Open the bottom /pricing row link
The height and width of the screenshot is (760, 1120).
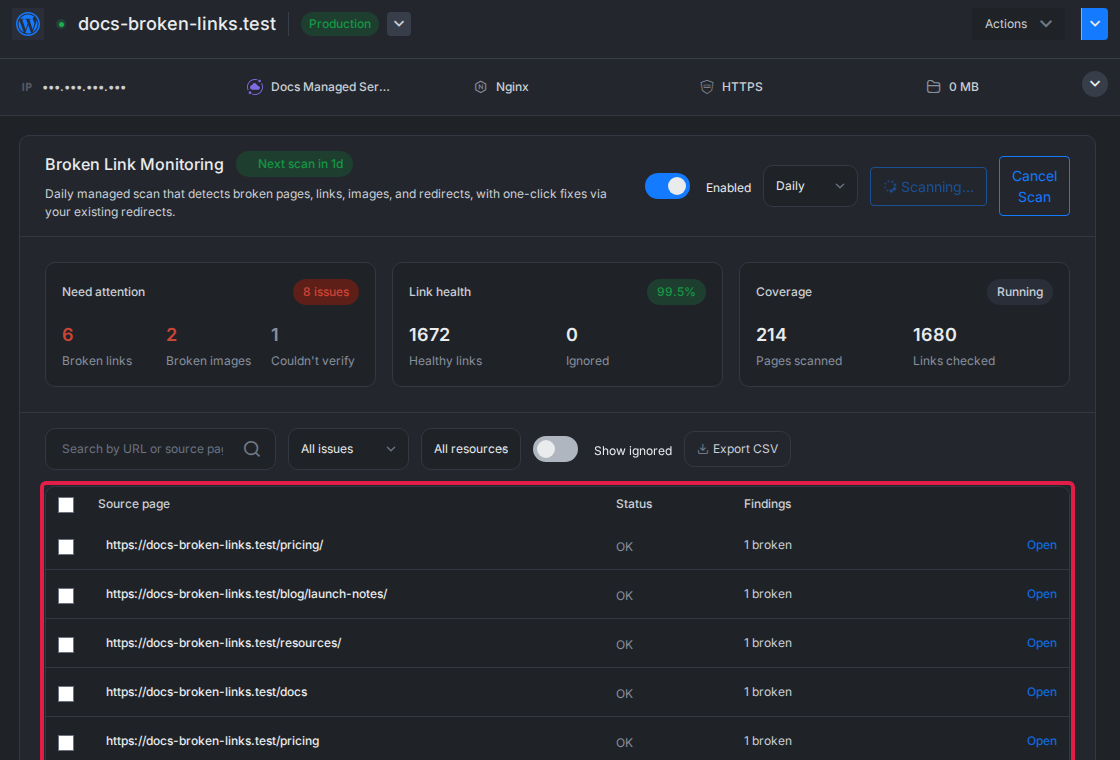(1041, 741)
